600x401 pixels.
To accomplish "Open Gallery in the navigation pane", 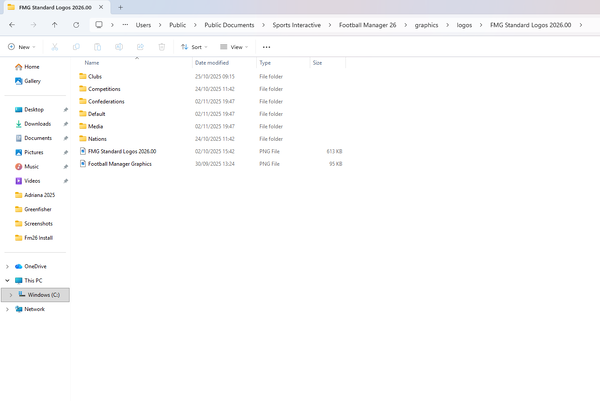I will click(x=32, y=81).
